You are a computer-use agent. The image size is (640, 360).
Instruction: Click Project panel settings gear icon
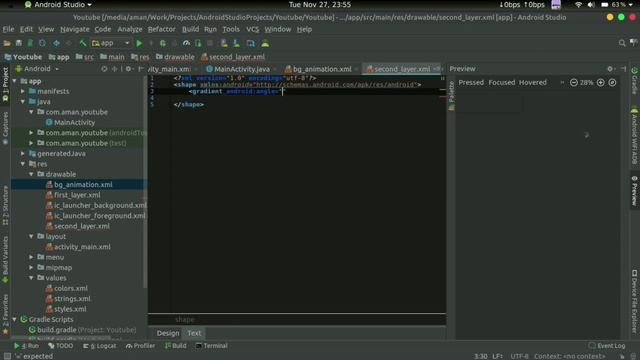click(128, 69)
